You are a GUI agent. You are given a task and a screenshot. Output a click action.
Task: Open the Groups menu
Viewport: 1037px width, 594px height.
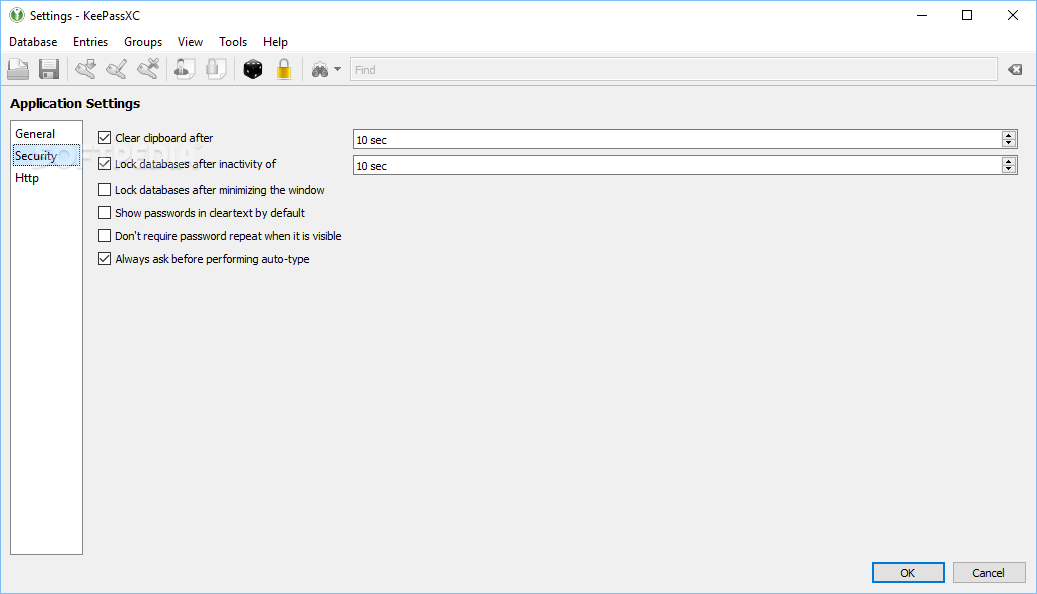pos(143,42)
